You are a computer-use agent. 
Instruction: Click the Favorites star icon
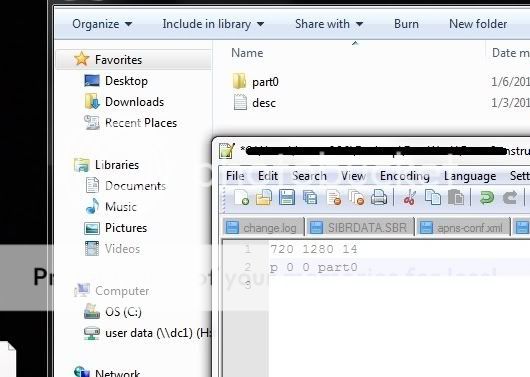point(81,59)
